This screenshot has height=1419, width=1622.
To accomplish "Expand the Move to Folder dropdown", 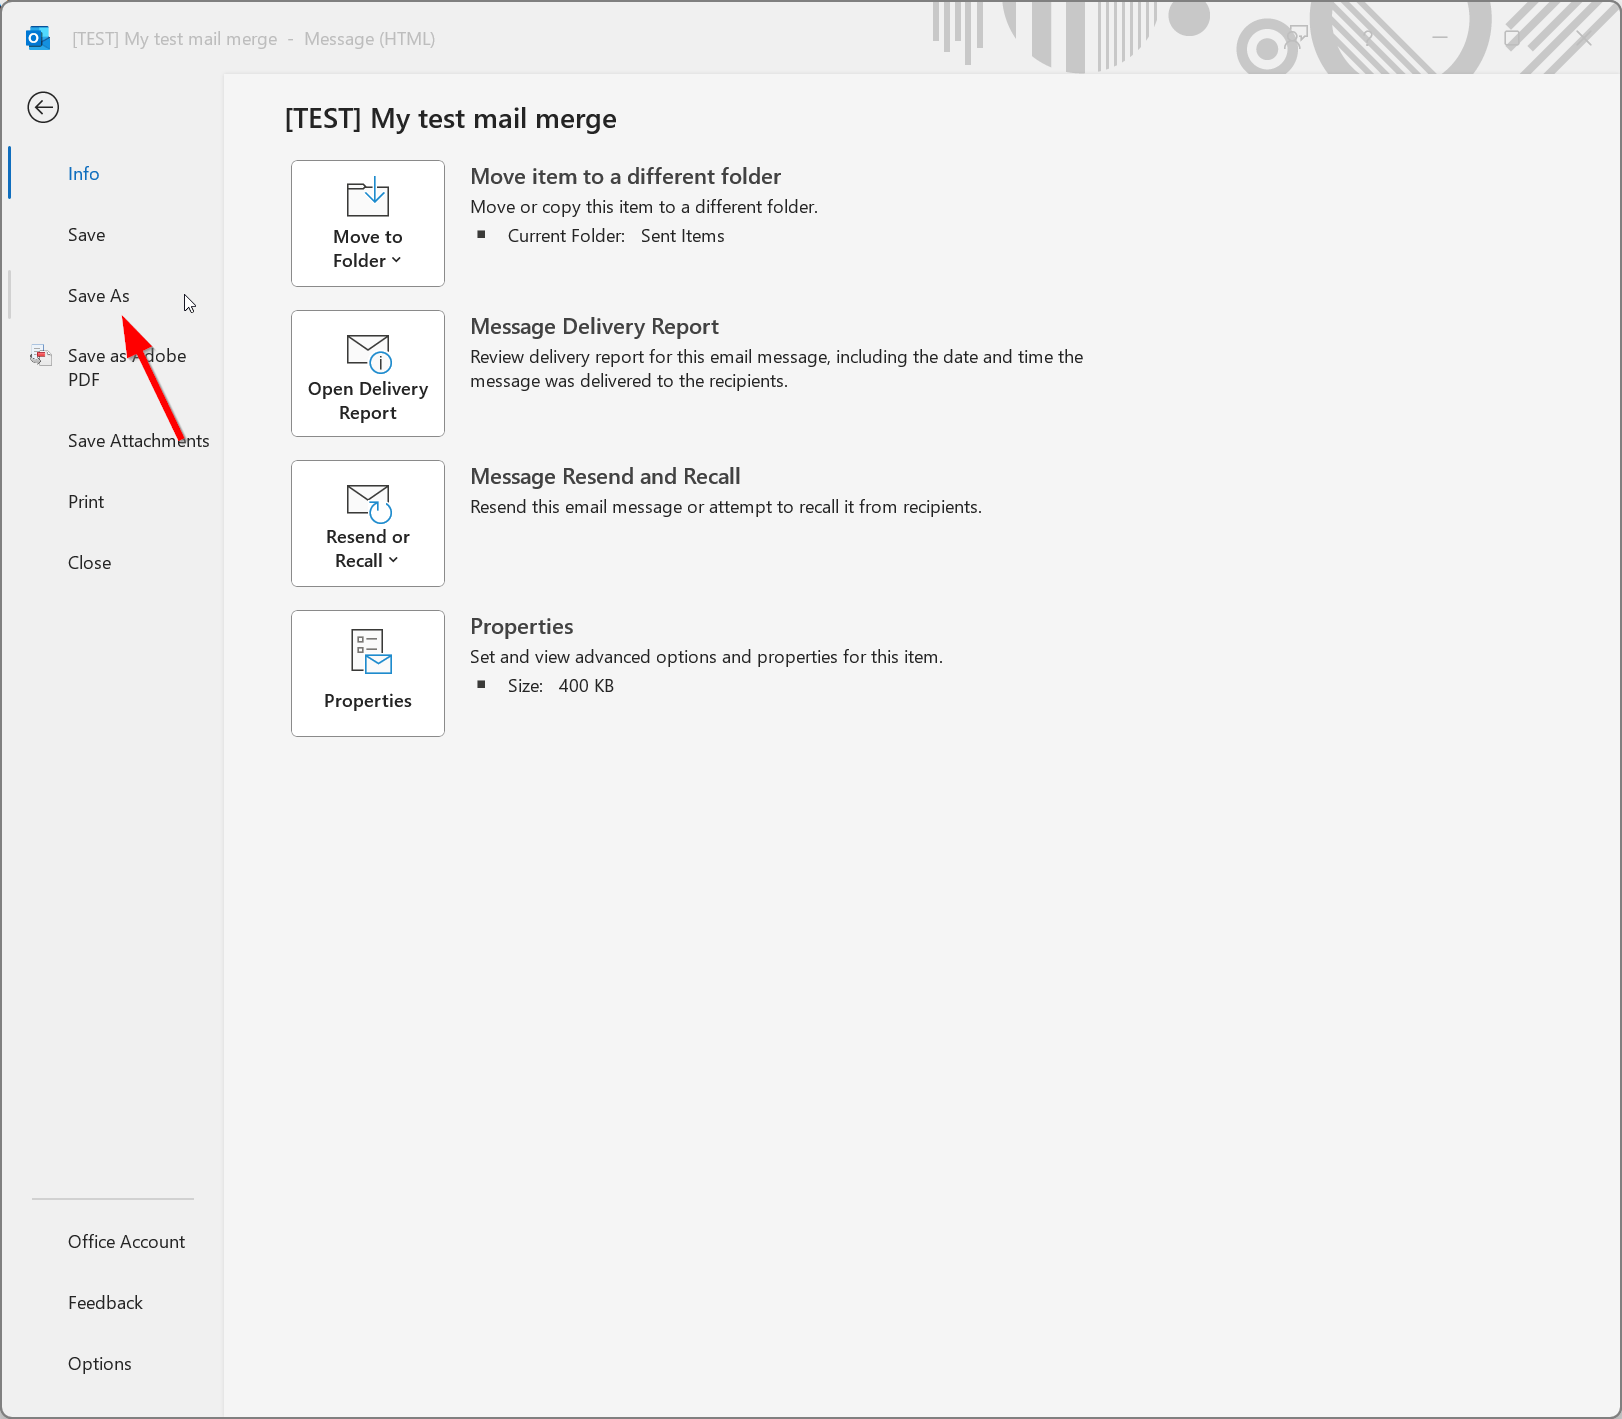I will [367, 223].
